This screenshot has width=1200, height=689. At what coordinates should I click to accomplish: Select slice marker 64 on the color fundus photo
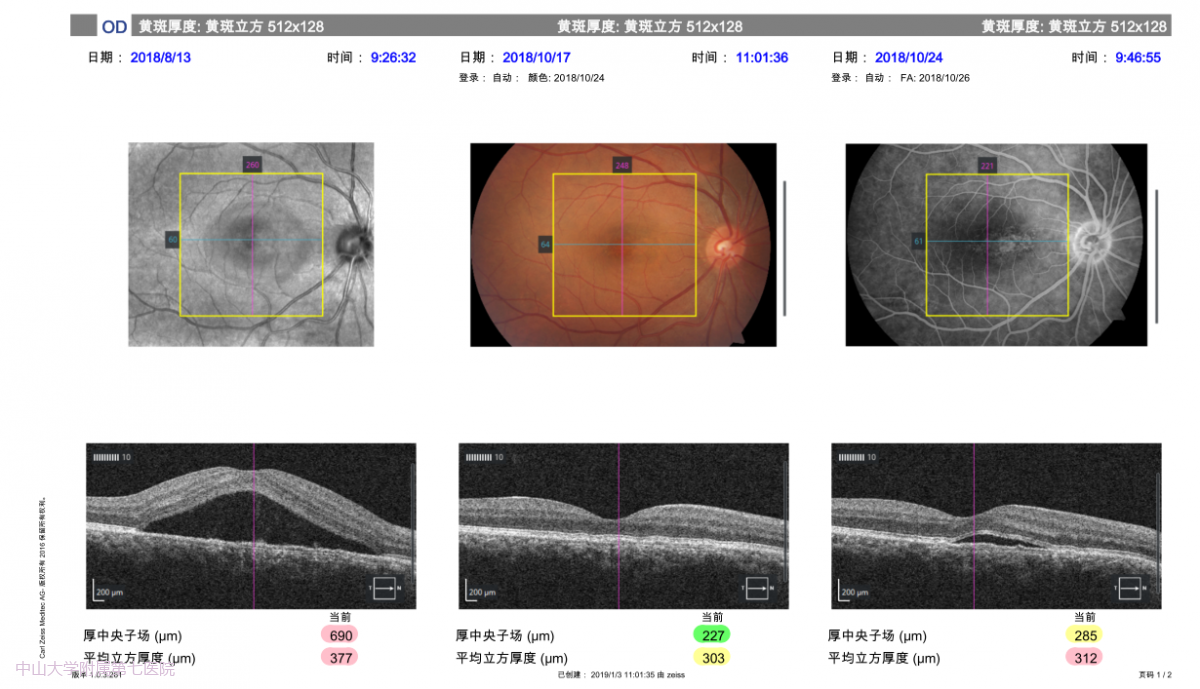pyautogui.click(x=545, y=244)
